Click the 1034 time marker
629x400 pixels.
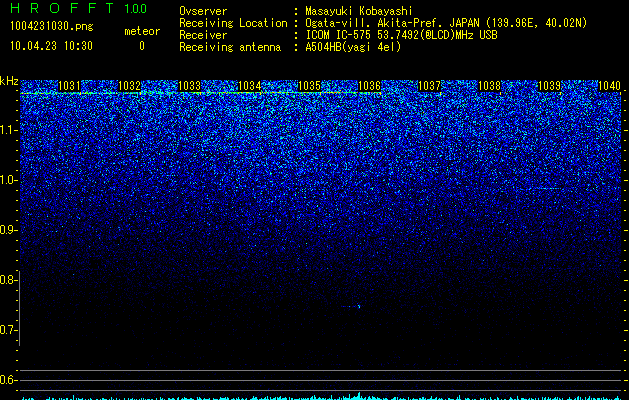250,85
